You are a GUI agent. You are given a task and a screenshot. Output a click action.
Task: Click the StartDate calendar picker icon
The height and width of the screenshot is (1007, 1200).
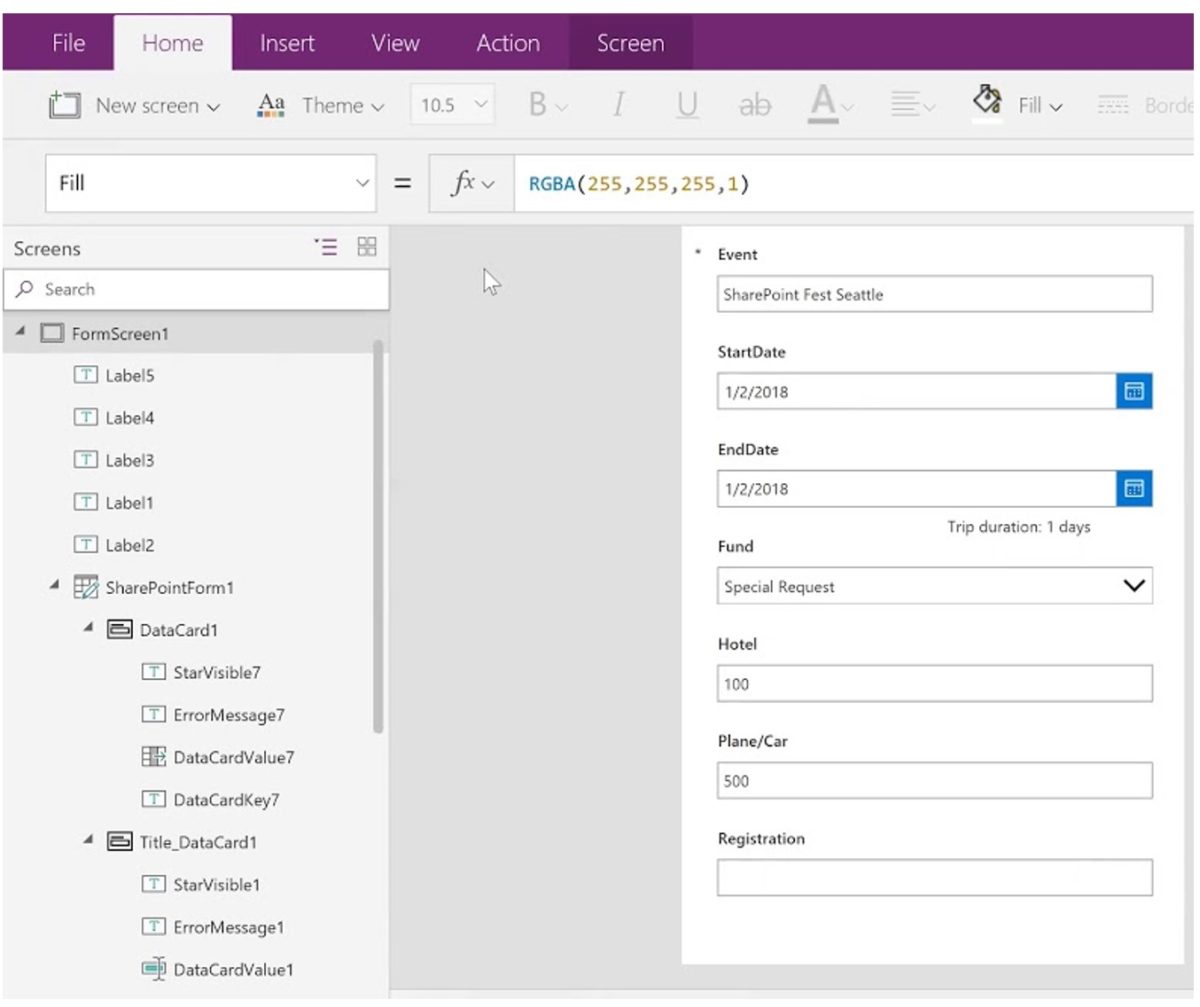[1134, 391]
